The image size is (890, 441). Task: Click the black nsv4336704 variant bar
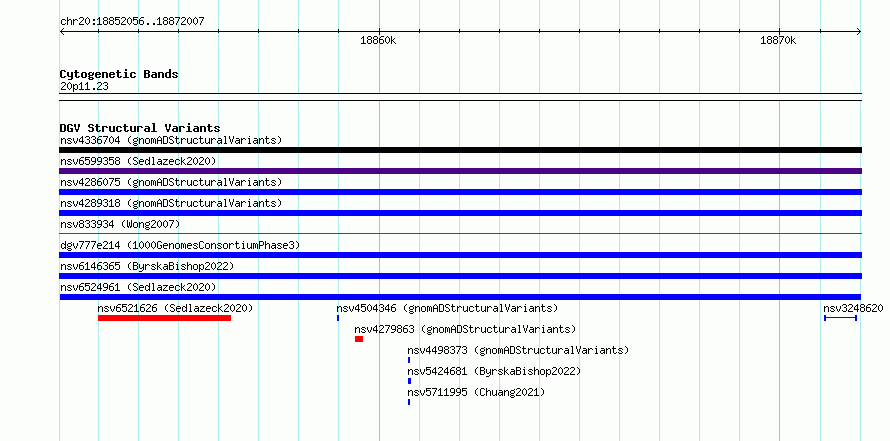point(460,150)
